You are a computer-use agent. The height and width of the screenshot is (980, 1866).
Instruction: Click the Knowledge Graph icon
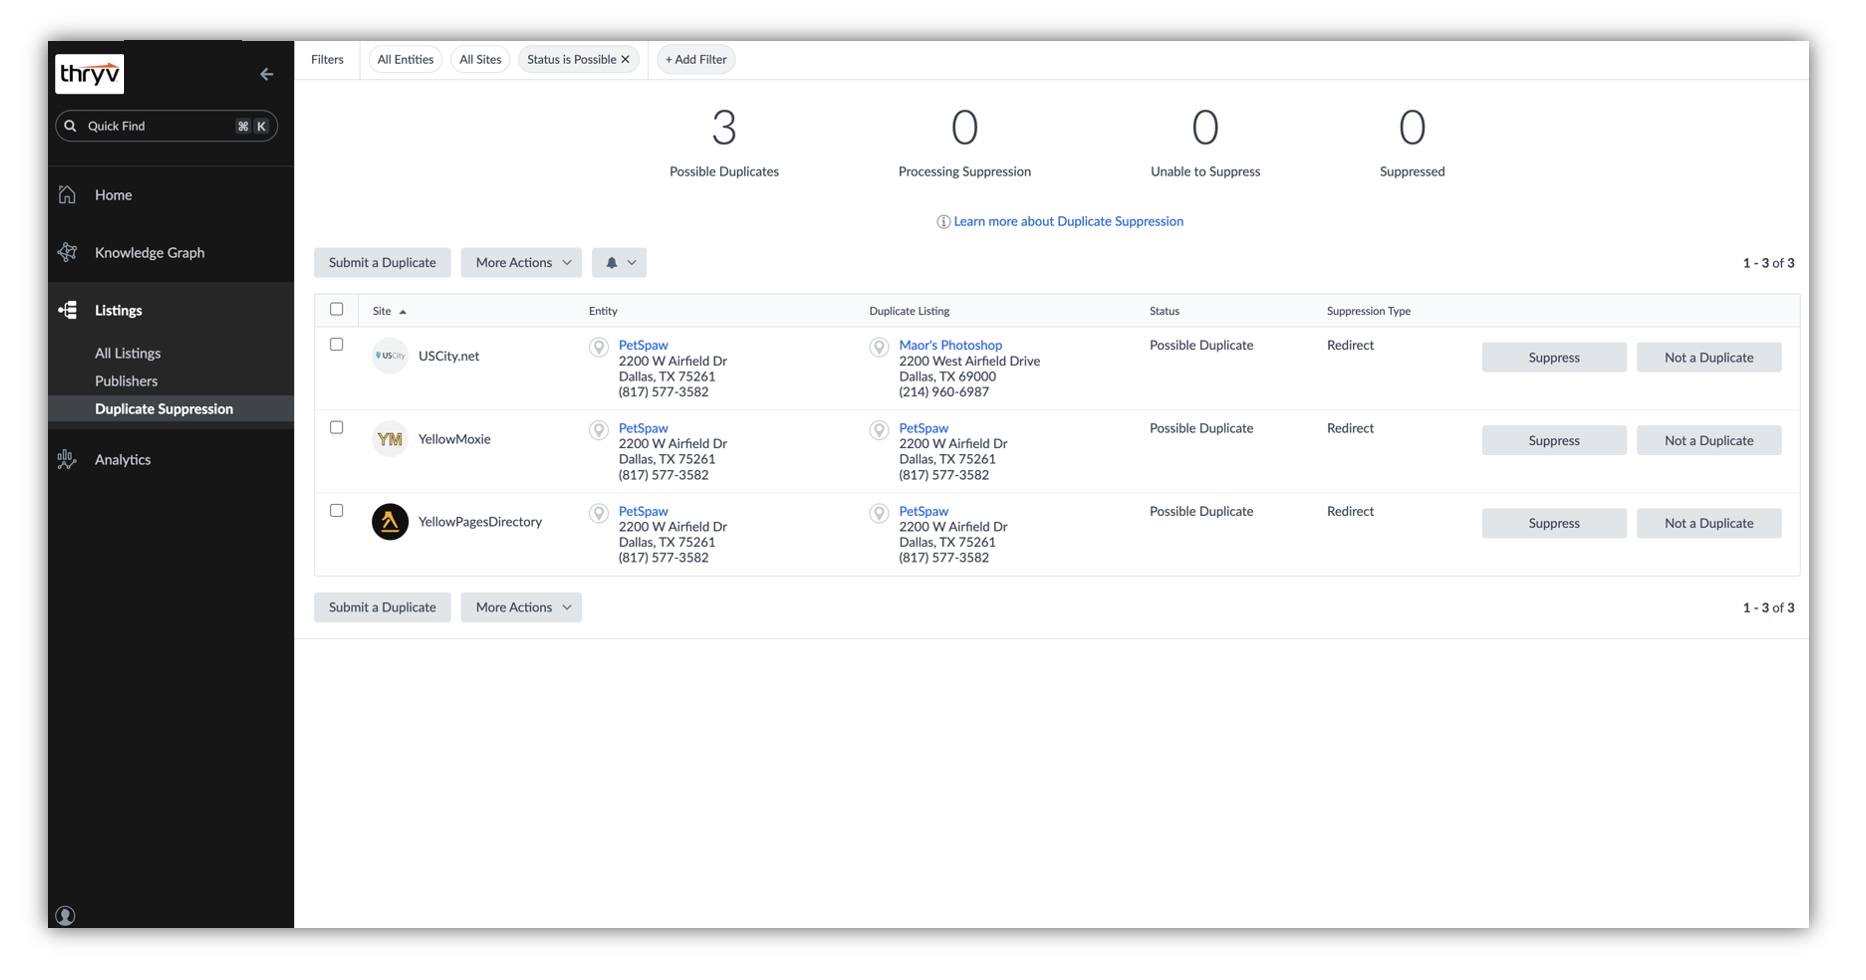point(67,252)
